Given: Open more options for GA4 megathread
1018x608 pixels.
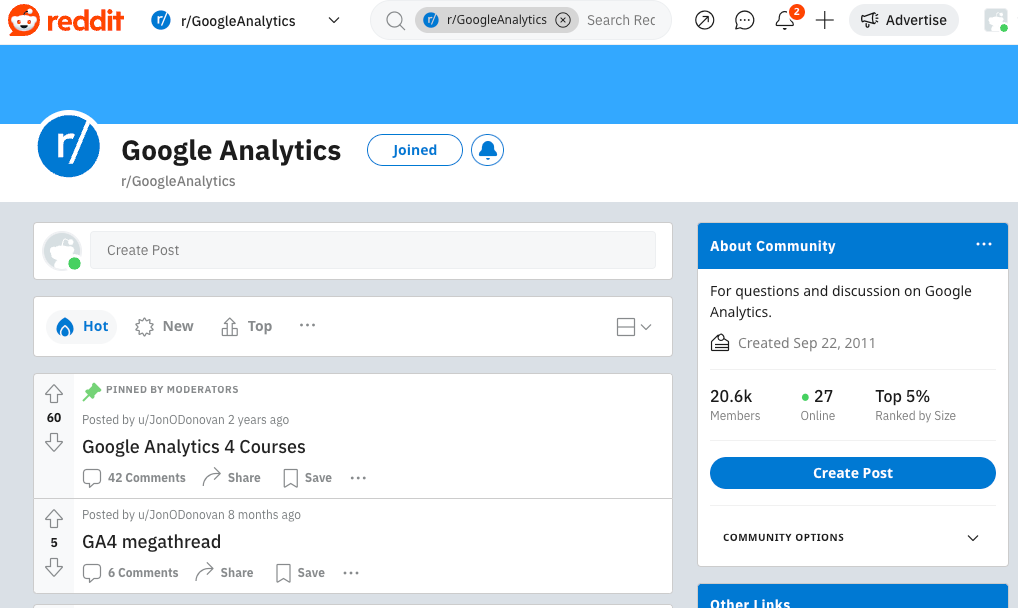Looking at the screenshot, I should [351, 573].
